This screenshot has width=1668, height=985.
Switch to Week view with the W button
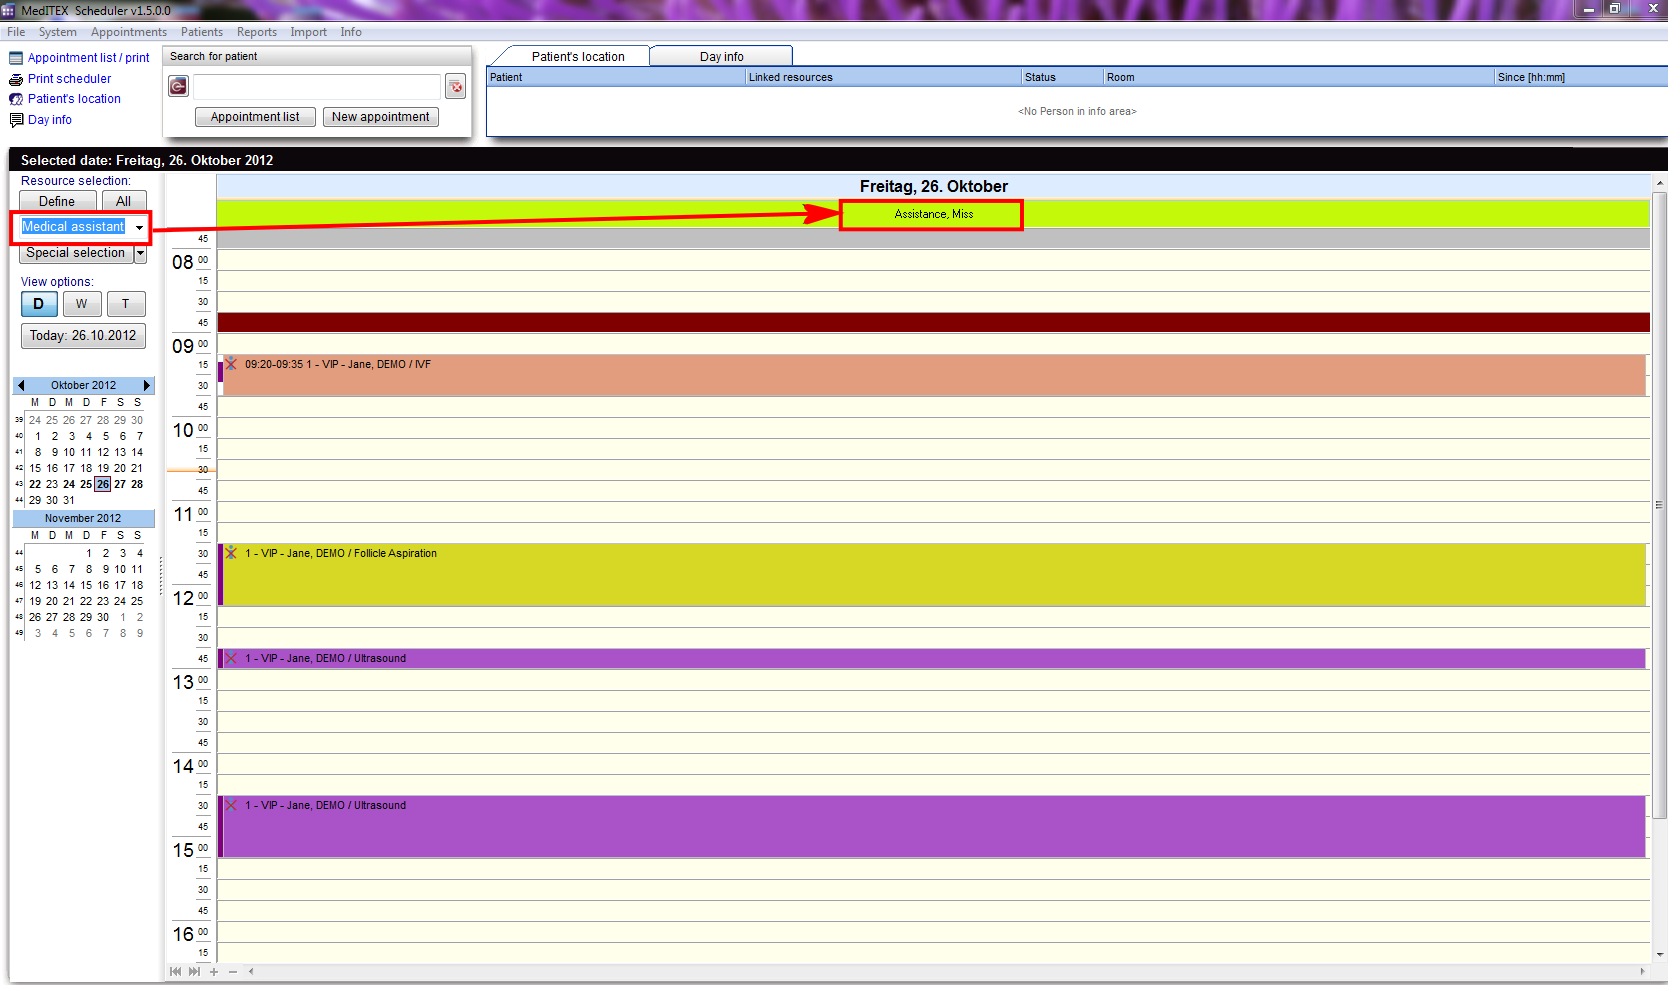coord(82,304)
